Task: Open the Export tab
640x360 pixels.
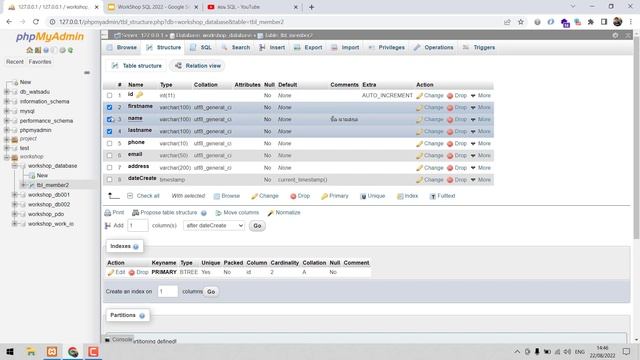Action: [309, 48]
